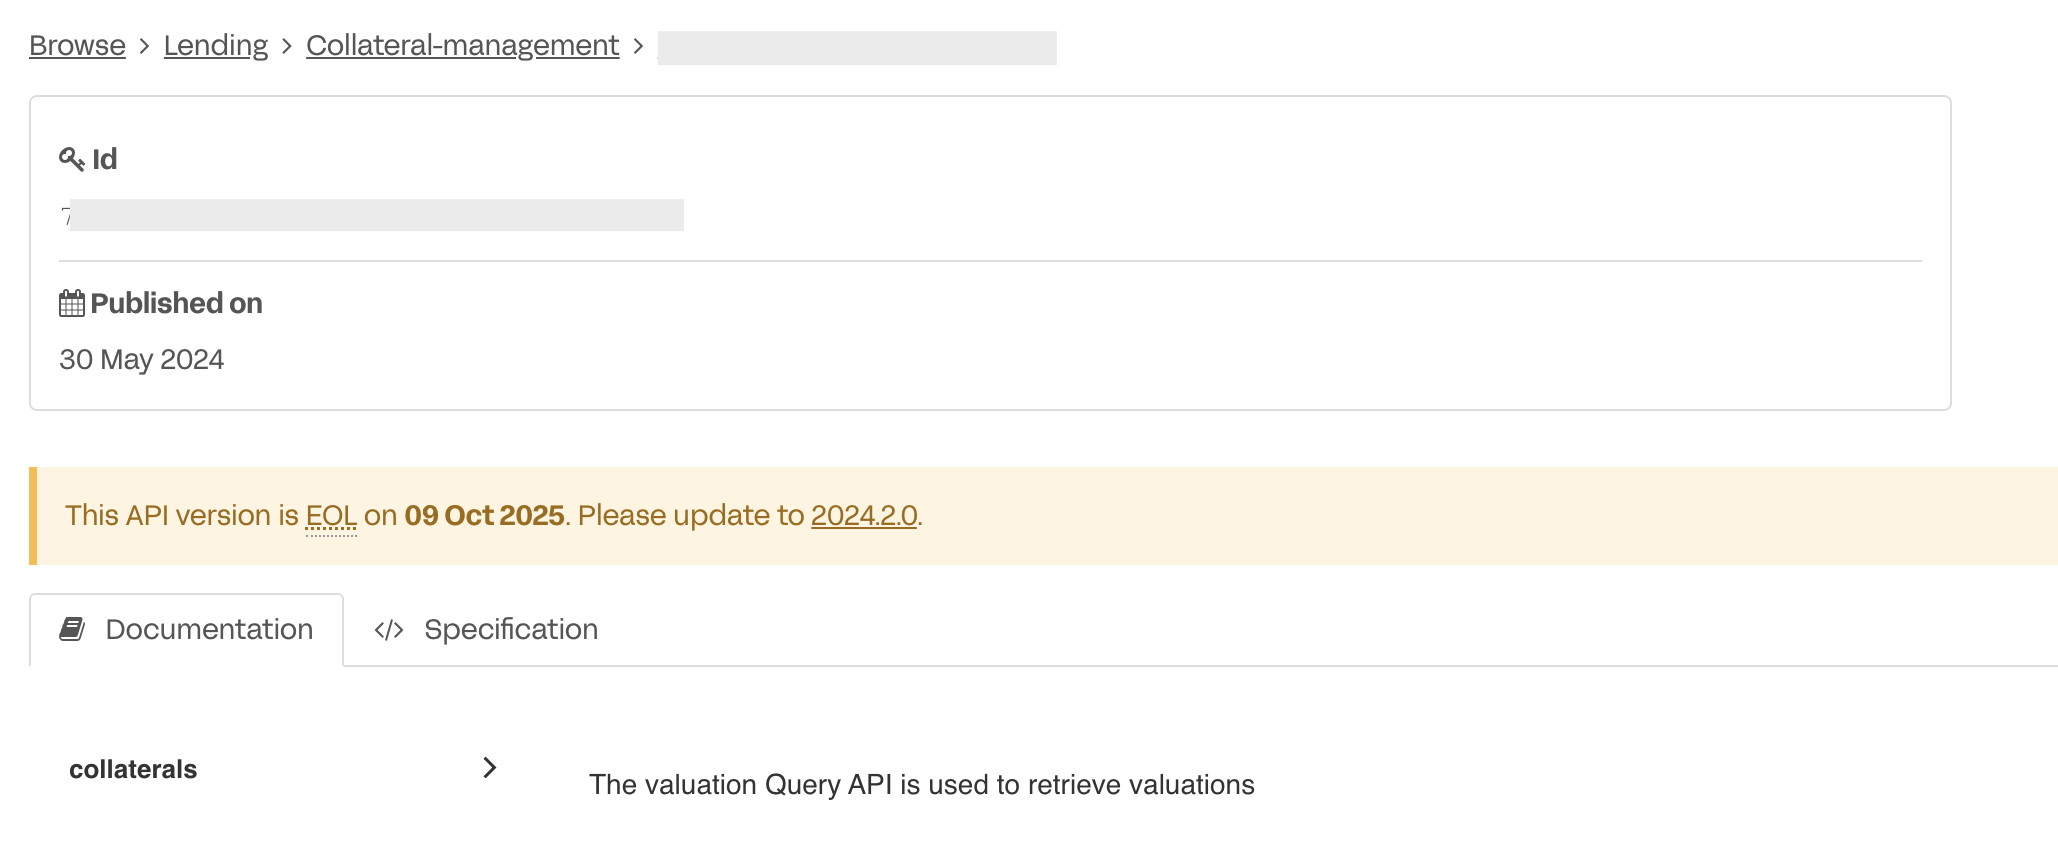Click the chevron after Collateral-management breadcrumb
The width and height of the screenshot is (2058, 854).
[x=639, y=46]
